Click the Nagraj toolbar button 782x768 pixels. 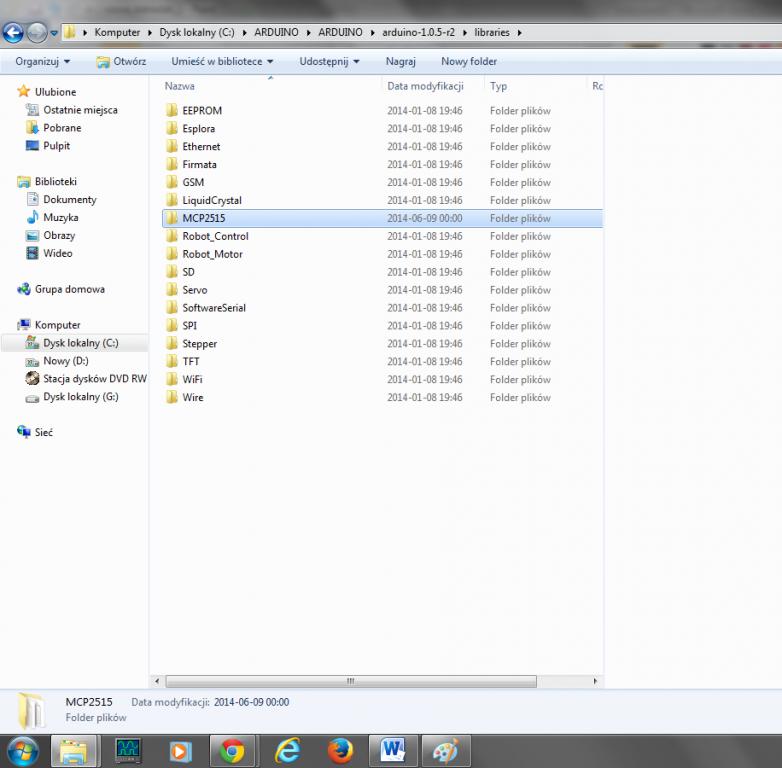pyautogui.click(x=400, y=61)
